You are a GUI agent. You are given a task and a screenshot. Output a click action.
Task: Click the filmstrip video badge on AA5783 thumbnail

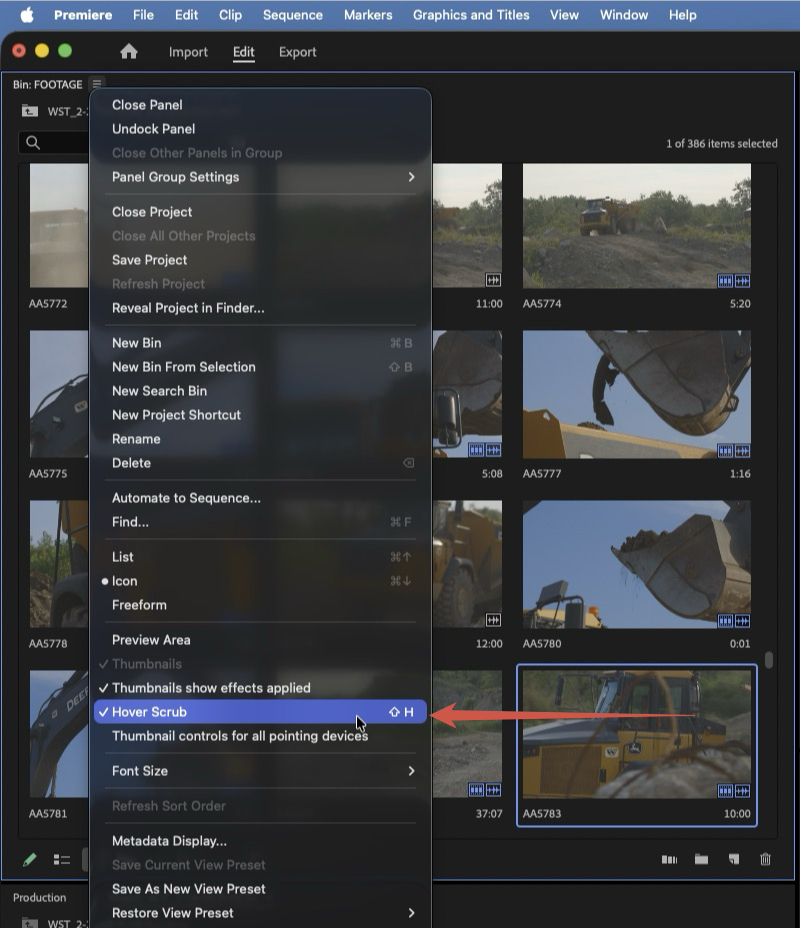(x=725, y=791)
